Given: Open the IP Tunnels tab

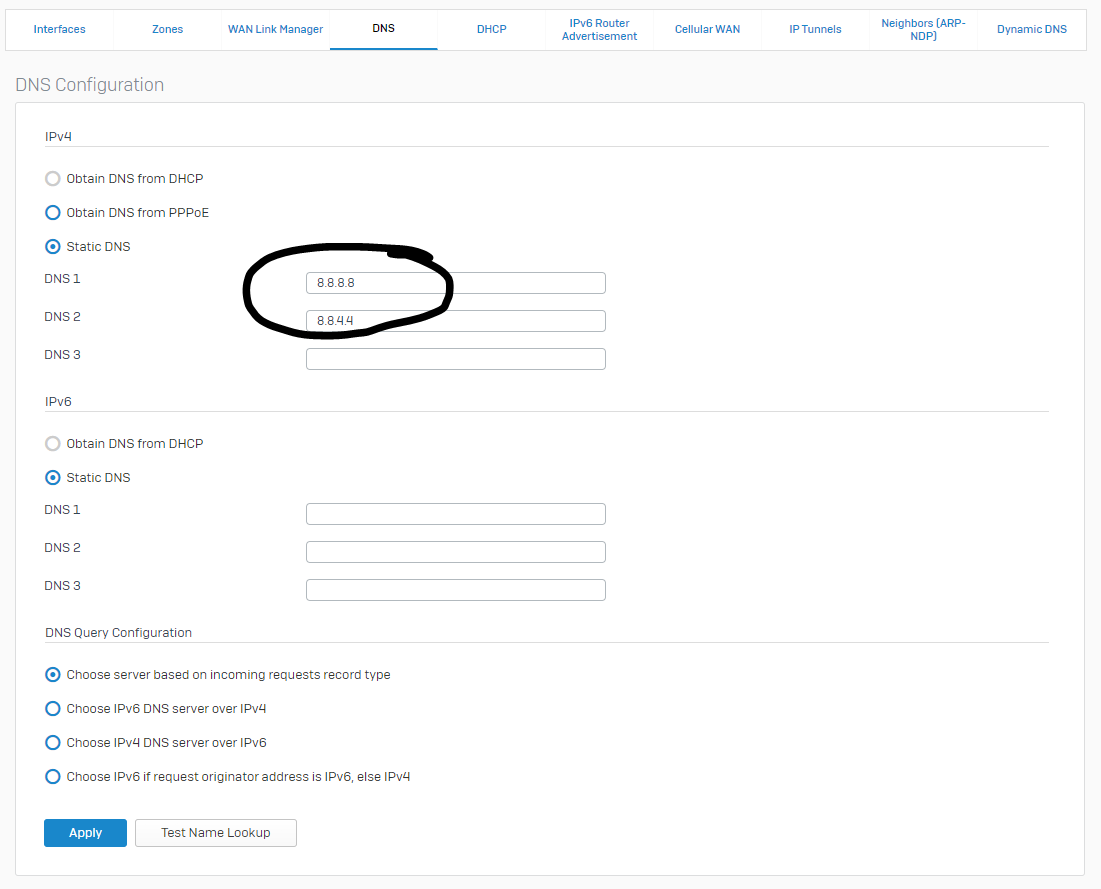Looking at the screenshot, I should point(815,29).
